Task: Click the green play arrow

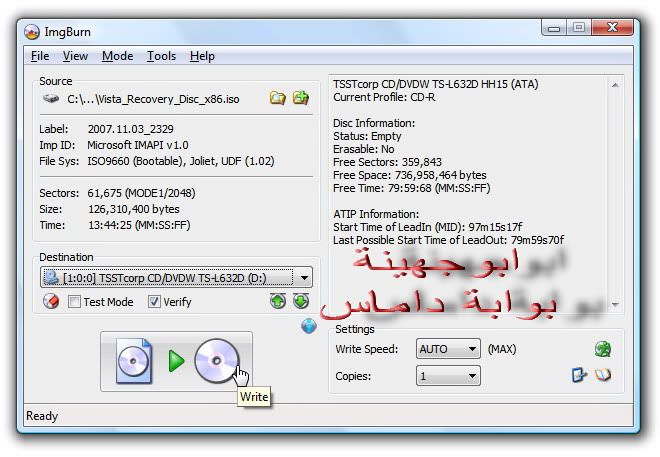Action: click(176, 361)
